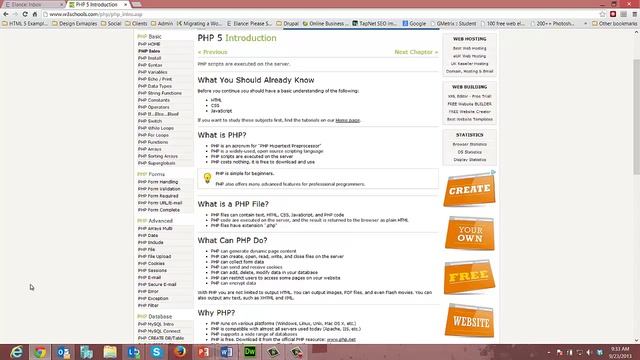This screenshot has height=360, width=640.
Task: Open Internet Explorer from the taskbar
Action: [16, 352]
